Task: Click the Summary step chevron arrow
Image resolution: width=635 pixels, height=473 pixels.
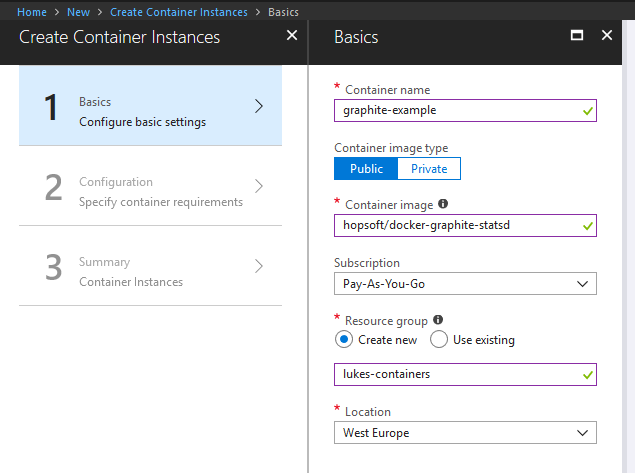Action: coord(259,266)
